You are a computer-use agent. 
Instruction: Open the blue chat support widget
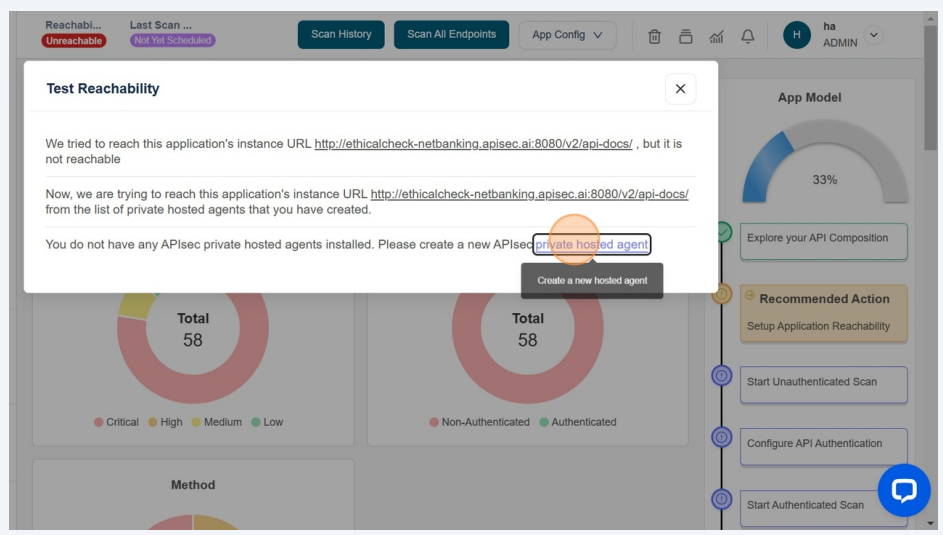pyautogui.click(x=903, y=490)
